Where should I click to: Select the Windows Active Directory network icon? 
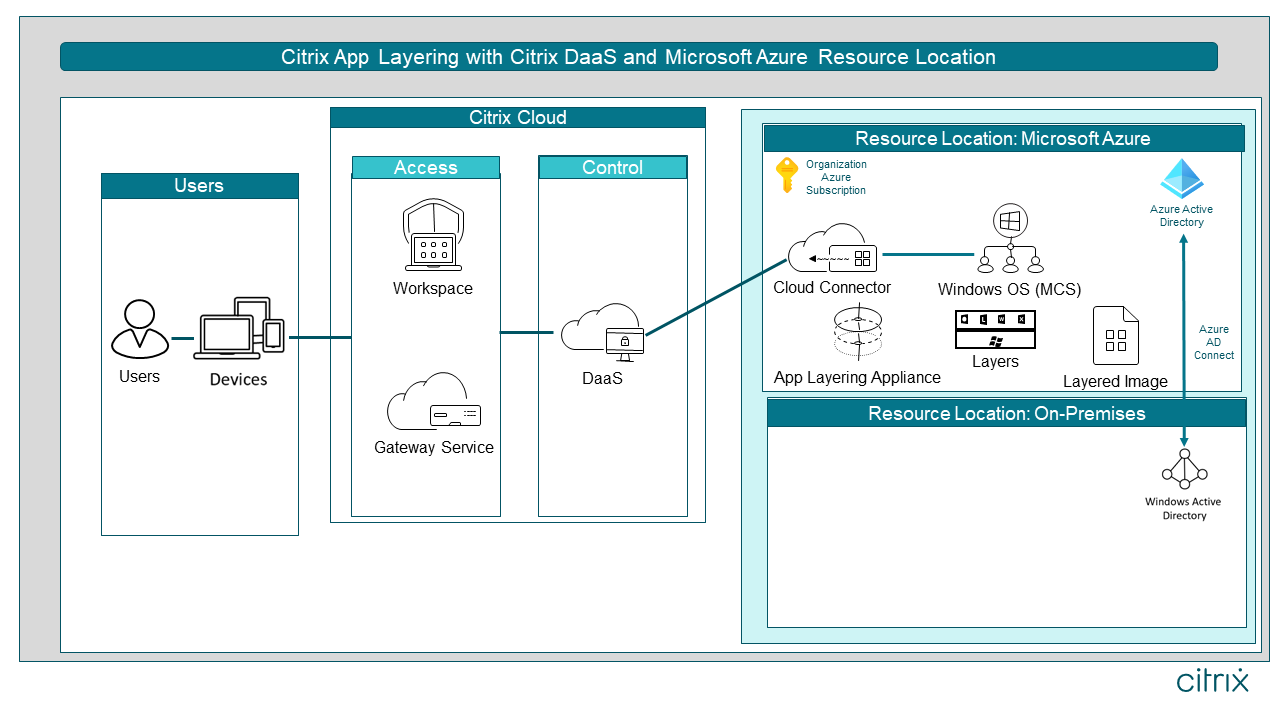coord(1185,470)
